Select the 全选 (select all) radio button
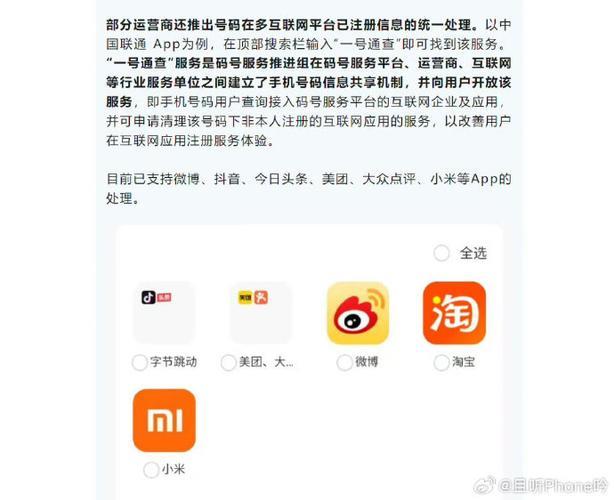The width and height of the screenshot is (614, 500). (442, 253)
